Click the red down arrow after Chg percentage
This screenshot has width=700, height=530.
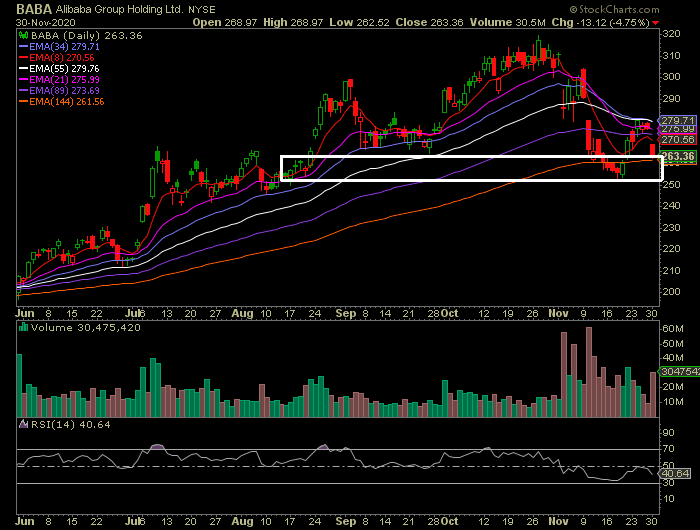[655, 23]
